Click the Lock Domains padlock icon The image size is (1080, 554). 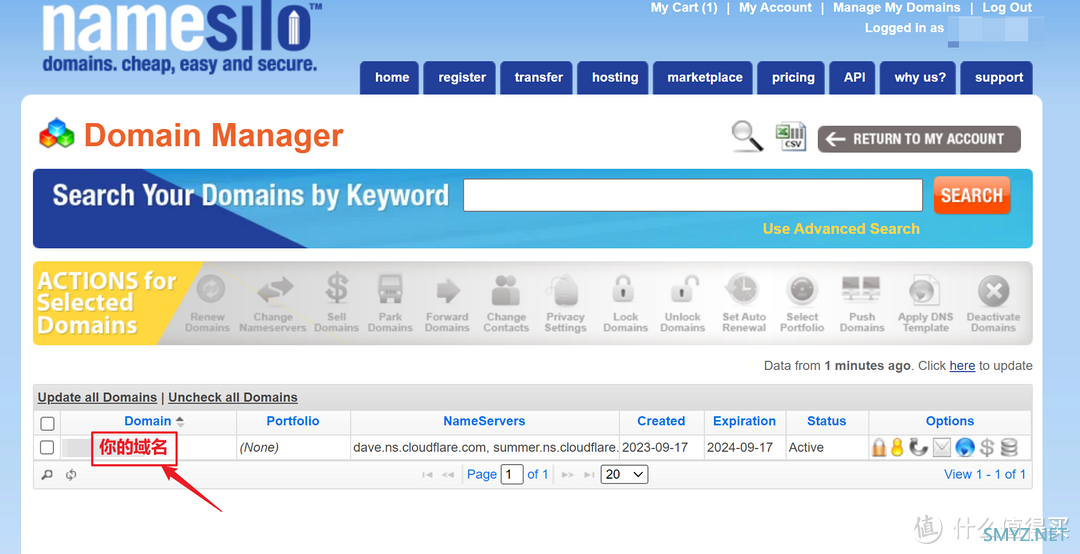coord(623,289)
